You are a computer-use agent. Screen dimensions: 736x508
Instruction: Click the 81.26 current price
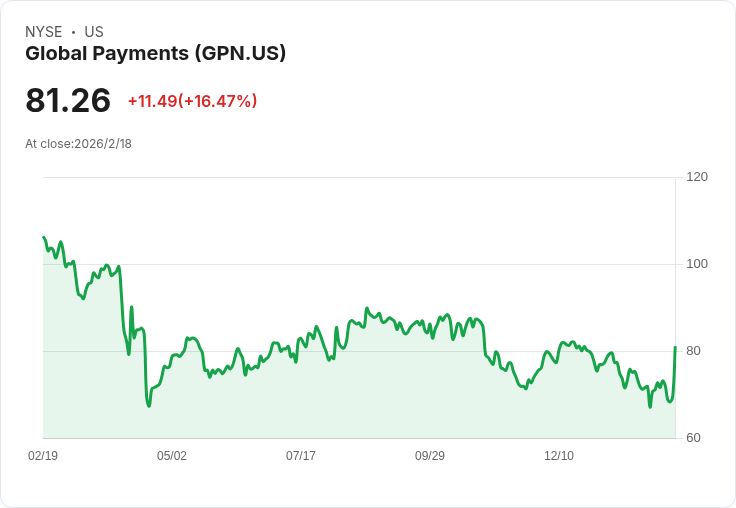(68, 101)
